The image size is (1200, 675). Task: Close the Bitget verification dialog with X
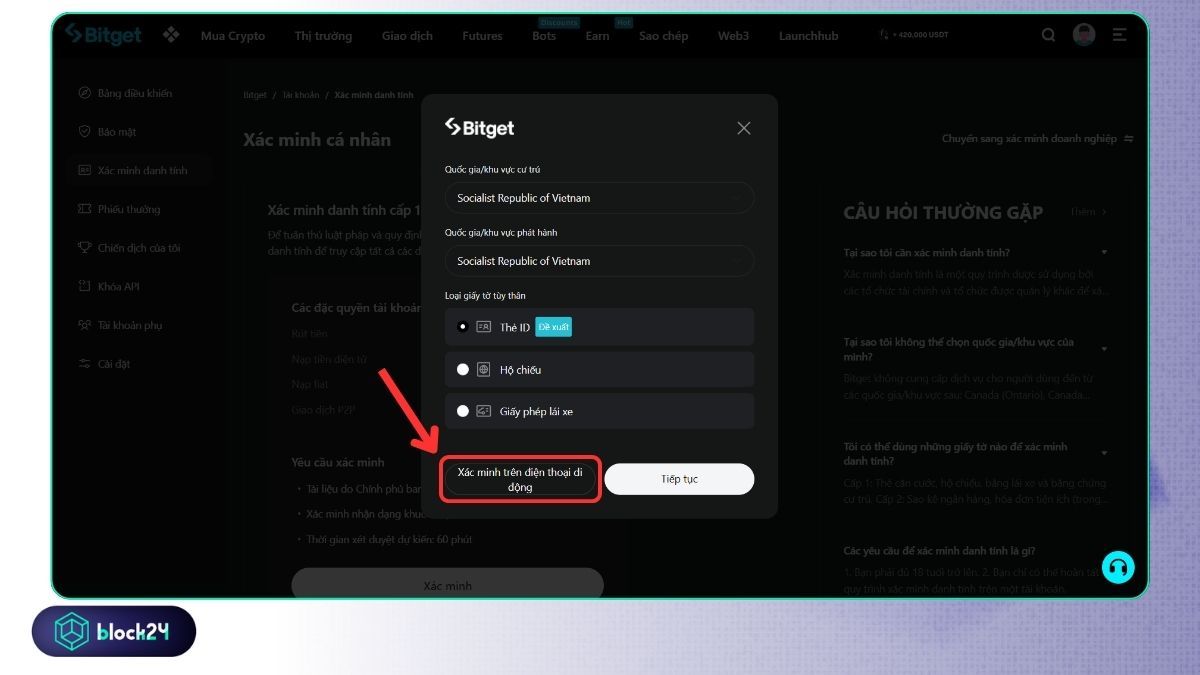(x=743, y=128)
